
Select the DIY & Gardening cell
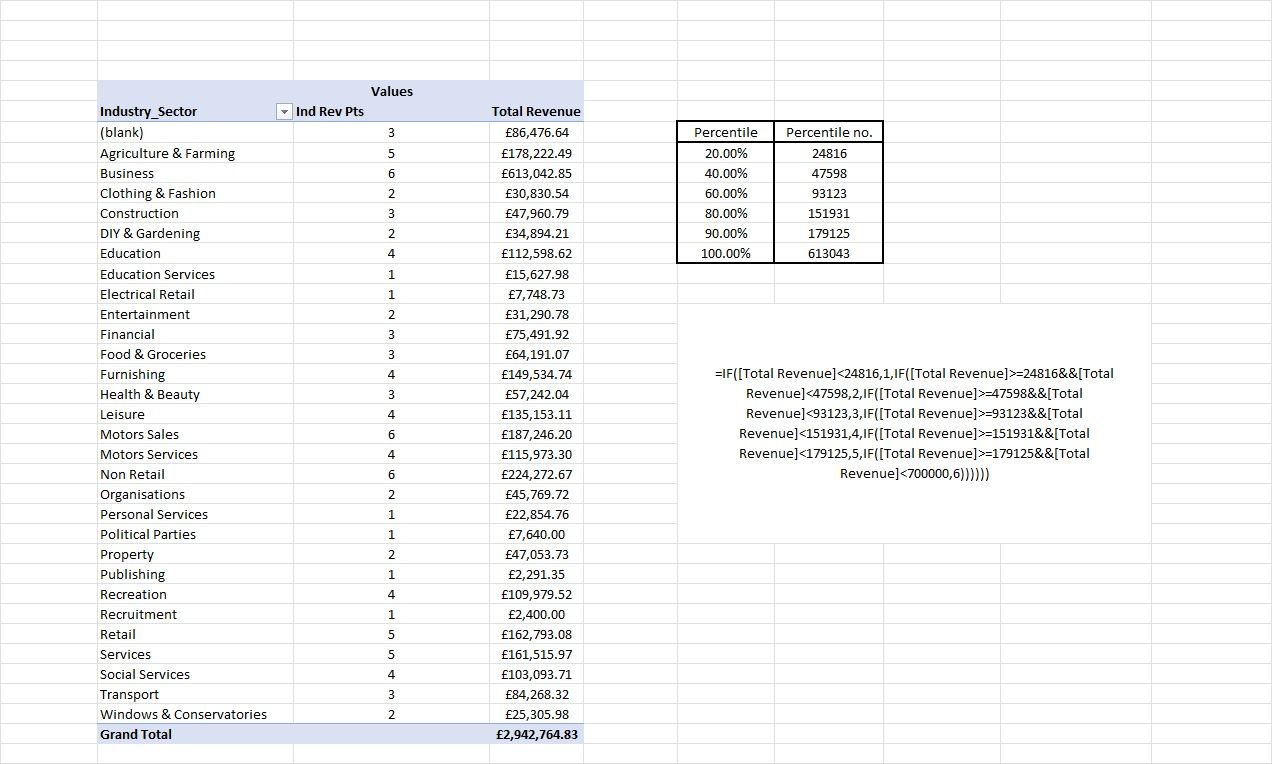coord(195,233)
